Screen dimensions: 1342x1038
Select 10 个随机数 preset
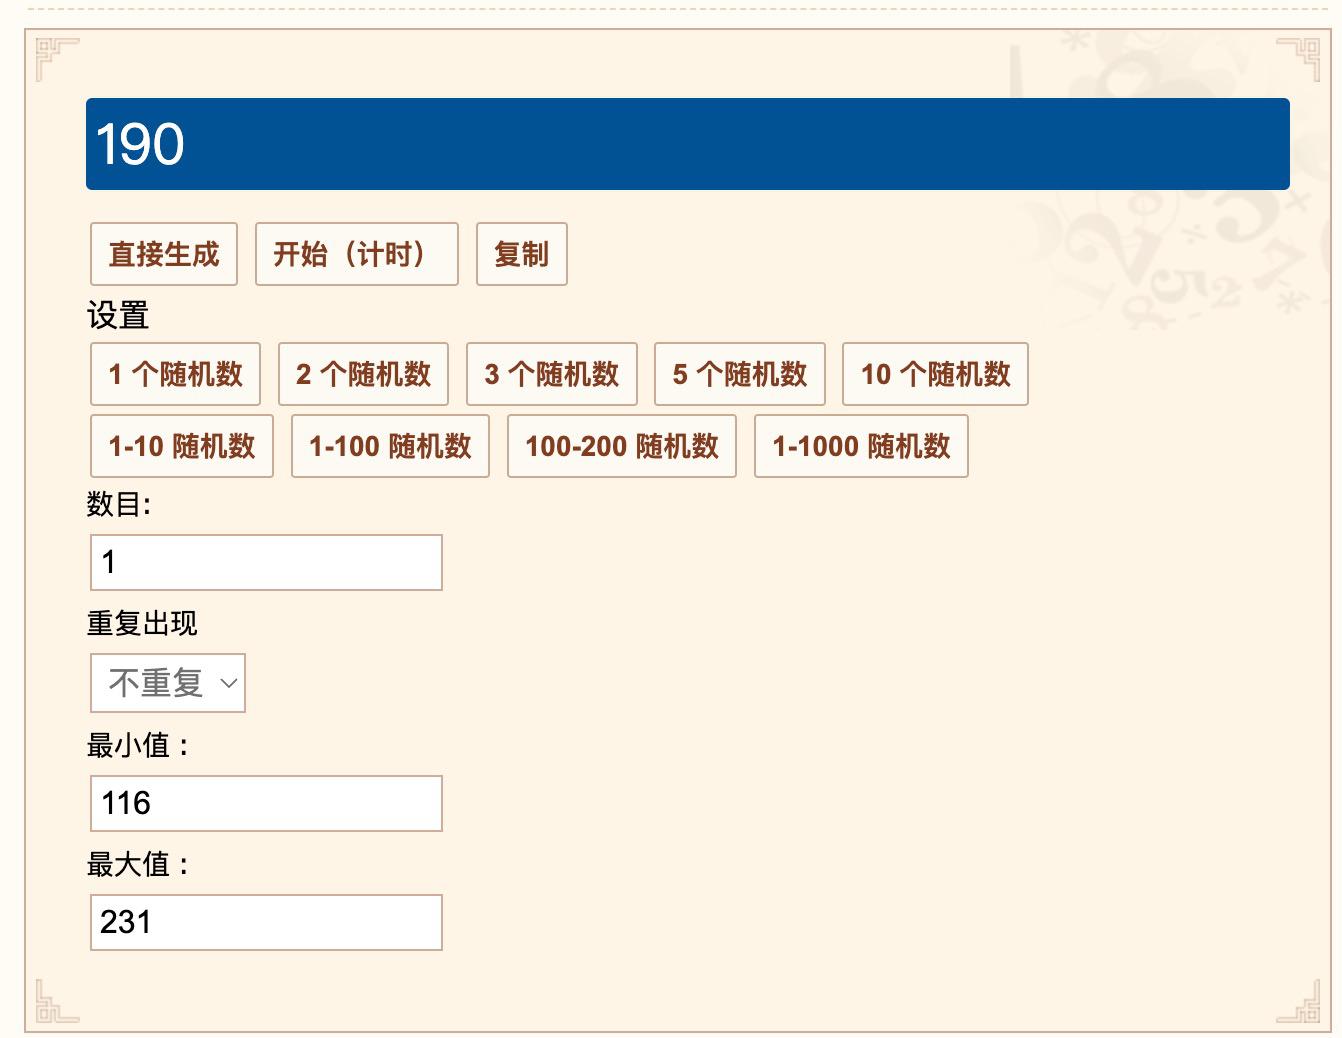[935, 374]
